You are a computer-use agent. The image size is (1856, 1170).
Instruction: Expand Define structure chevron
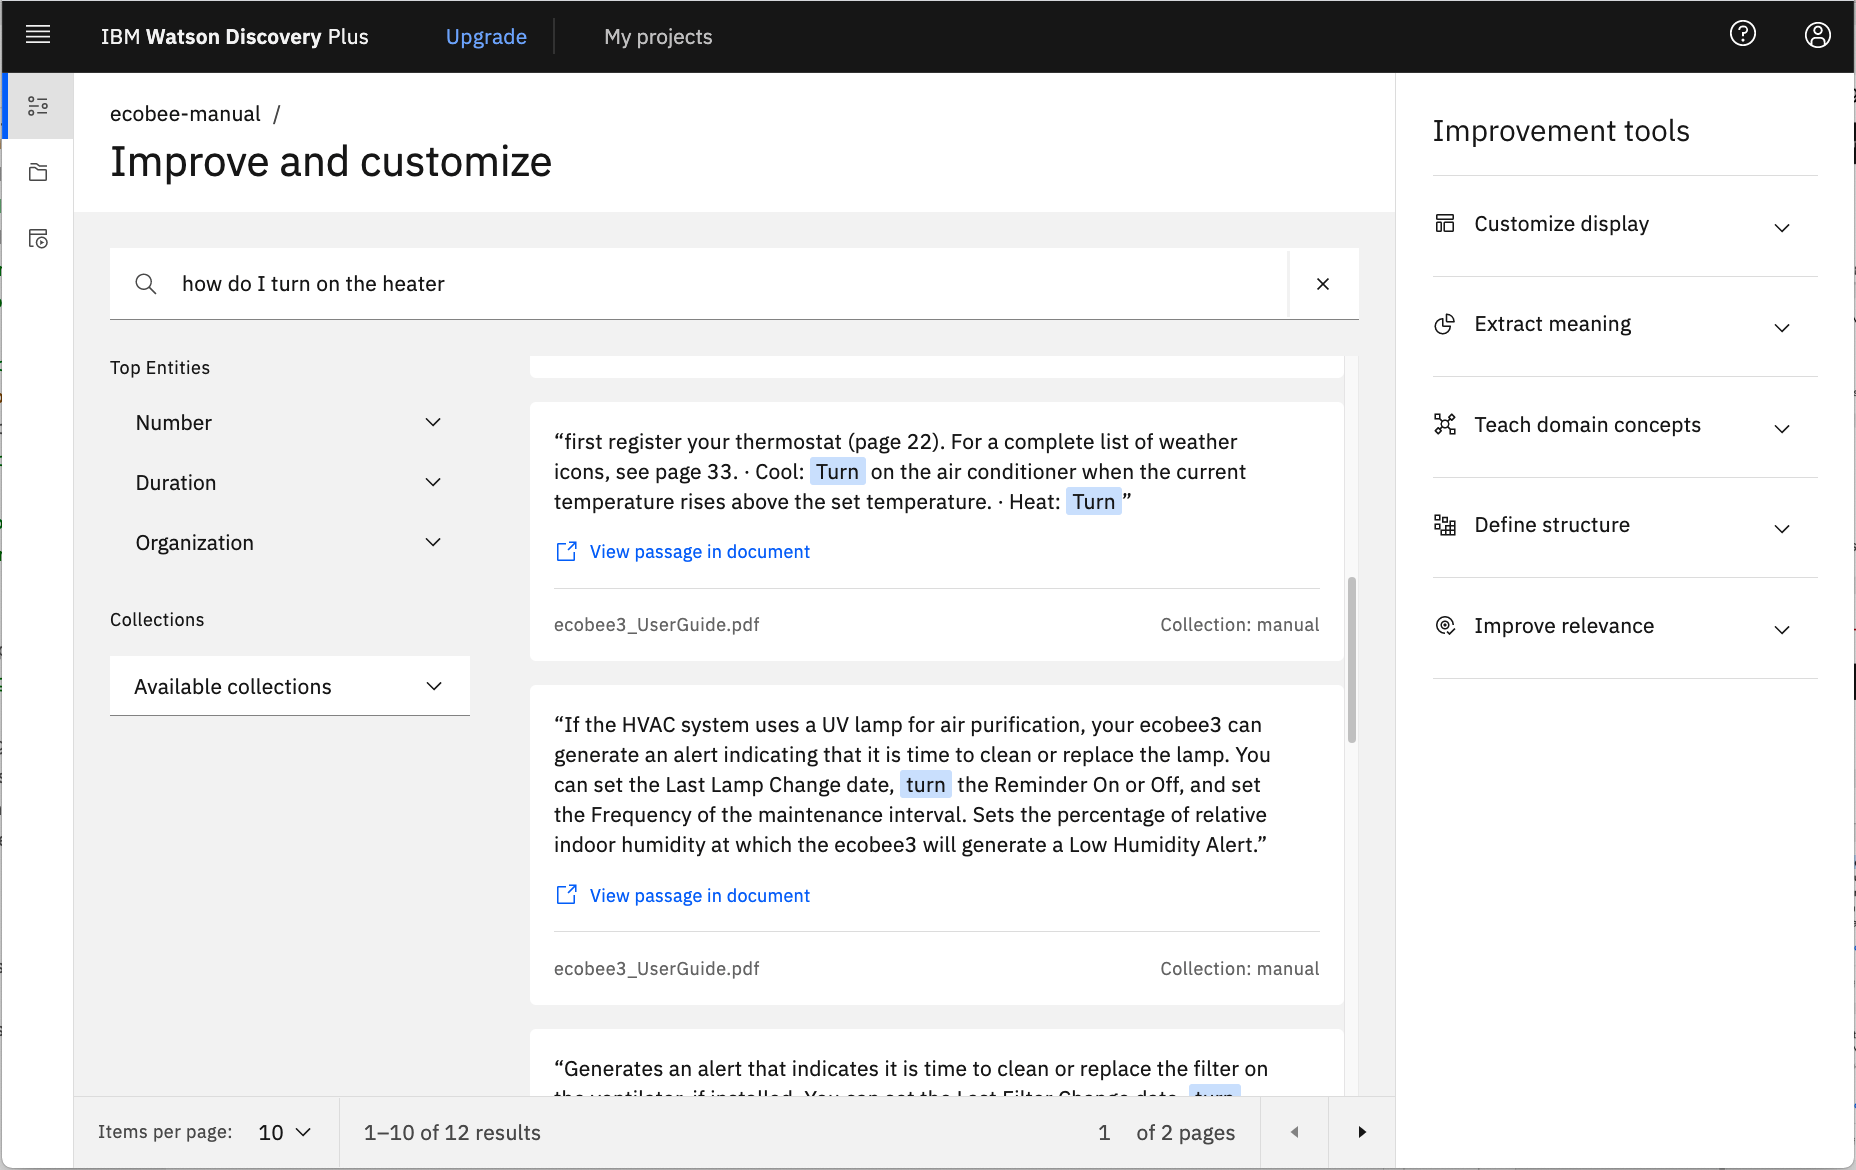[x=1782, y=528]
